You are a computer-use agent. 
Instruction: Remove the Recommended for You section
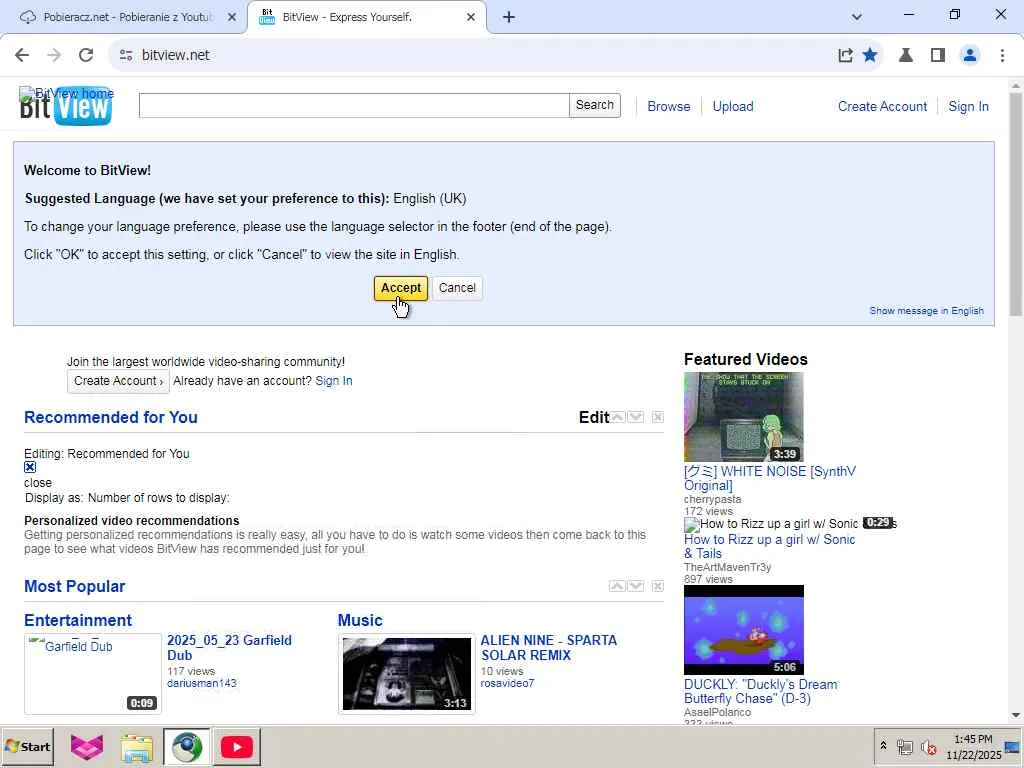pyautogui.click(x=658, y=417)
